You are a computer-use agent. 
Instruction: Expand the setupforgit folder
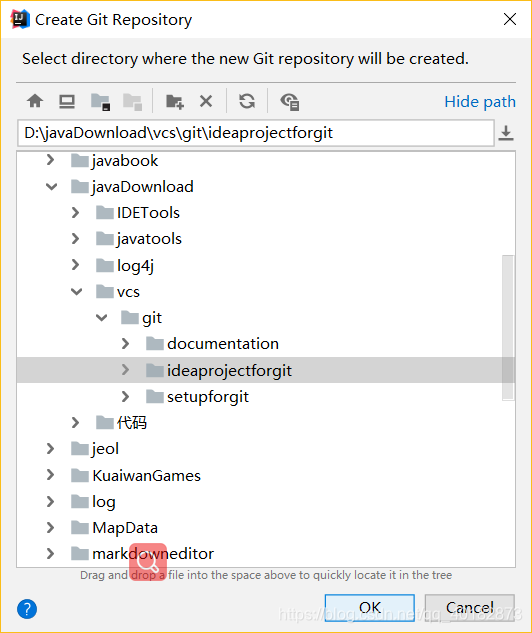point(126,396)
